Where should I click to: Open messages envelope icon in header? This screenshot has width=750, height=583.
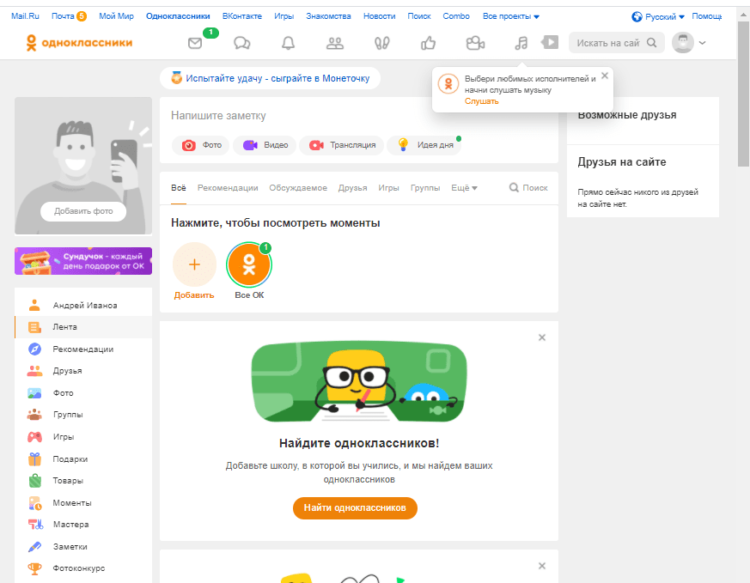click(x=196, y=43)
